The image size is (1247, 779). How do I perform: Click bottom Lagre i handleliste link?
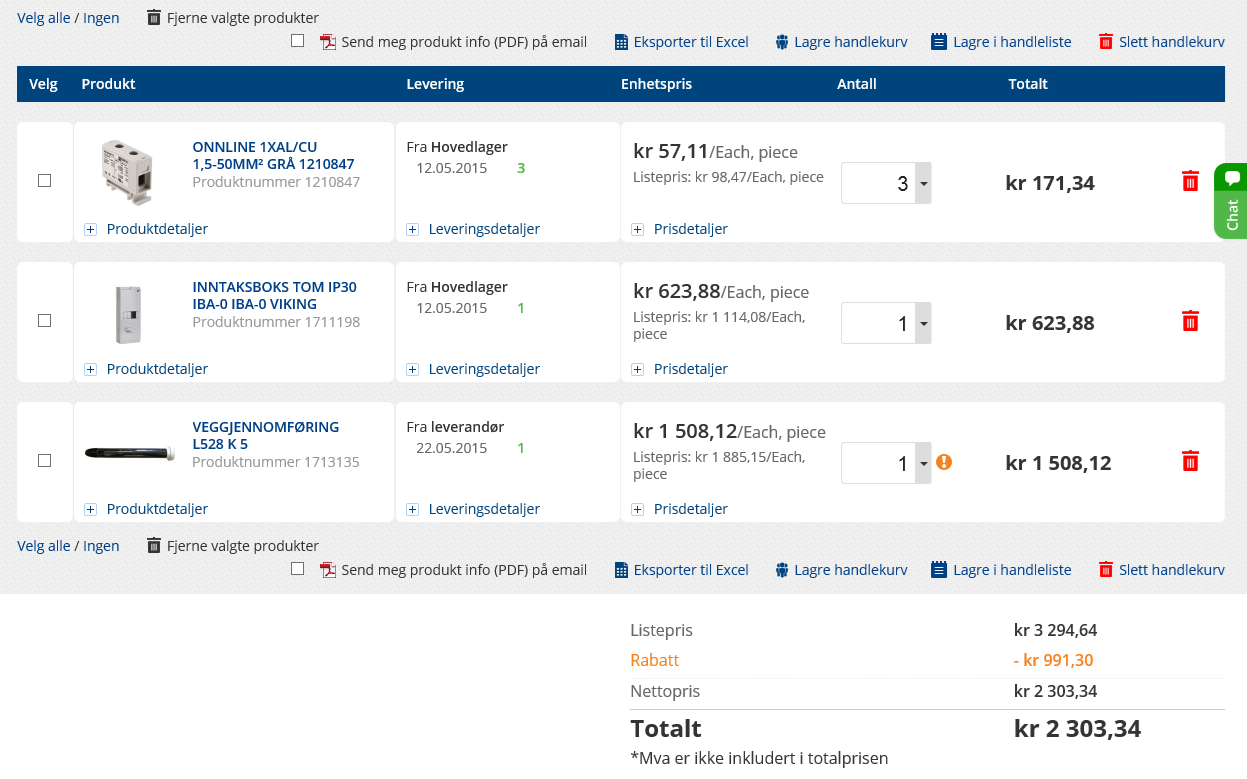[x=1011, y=570]
